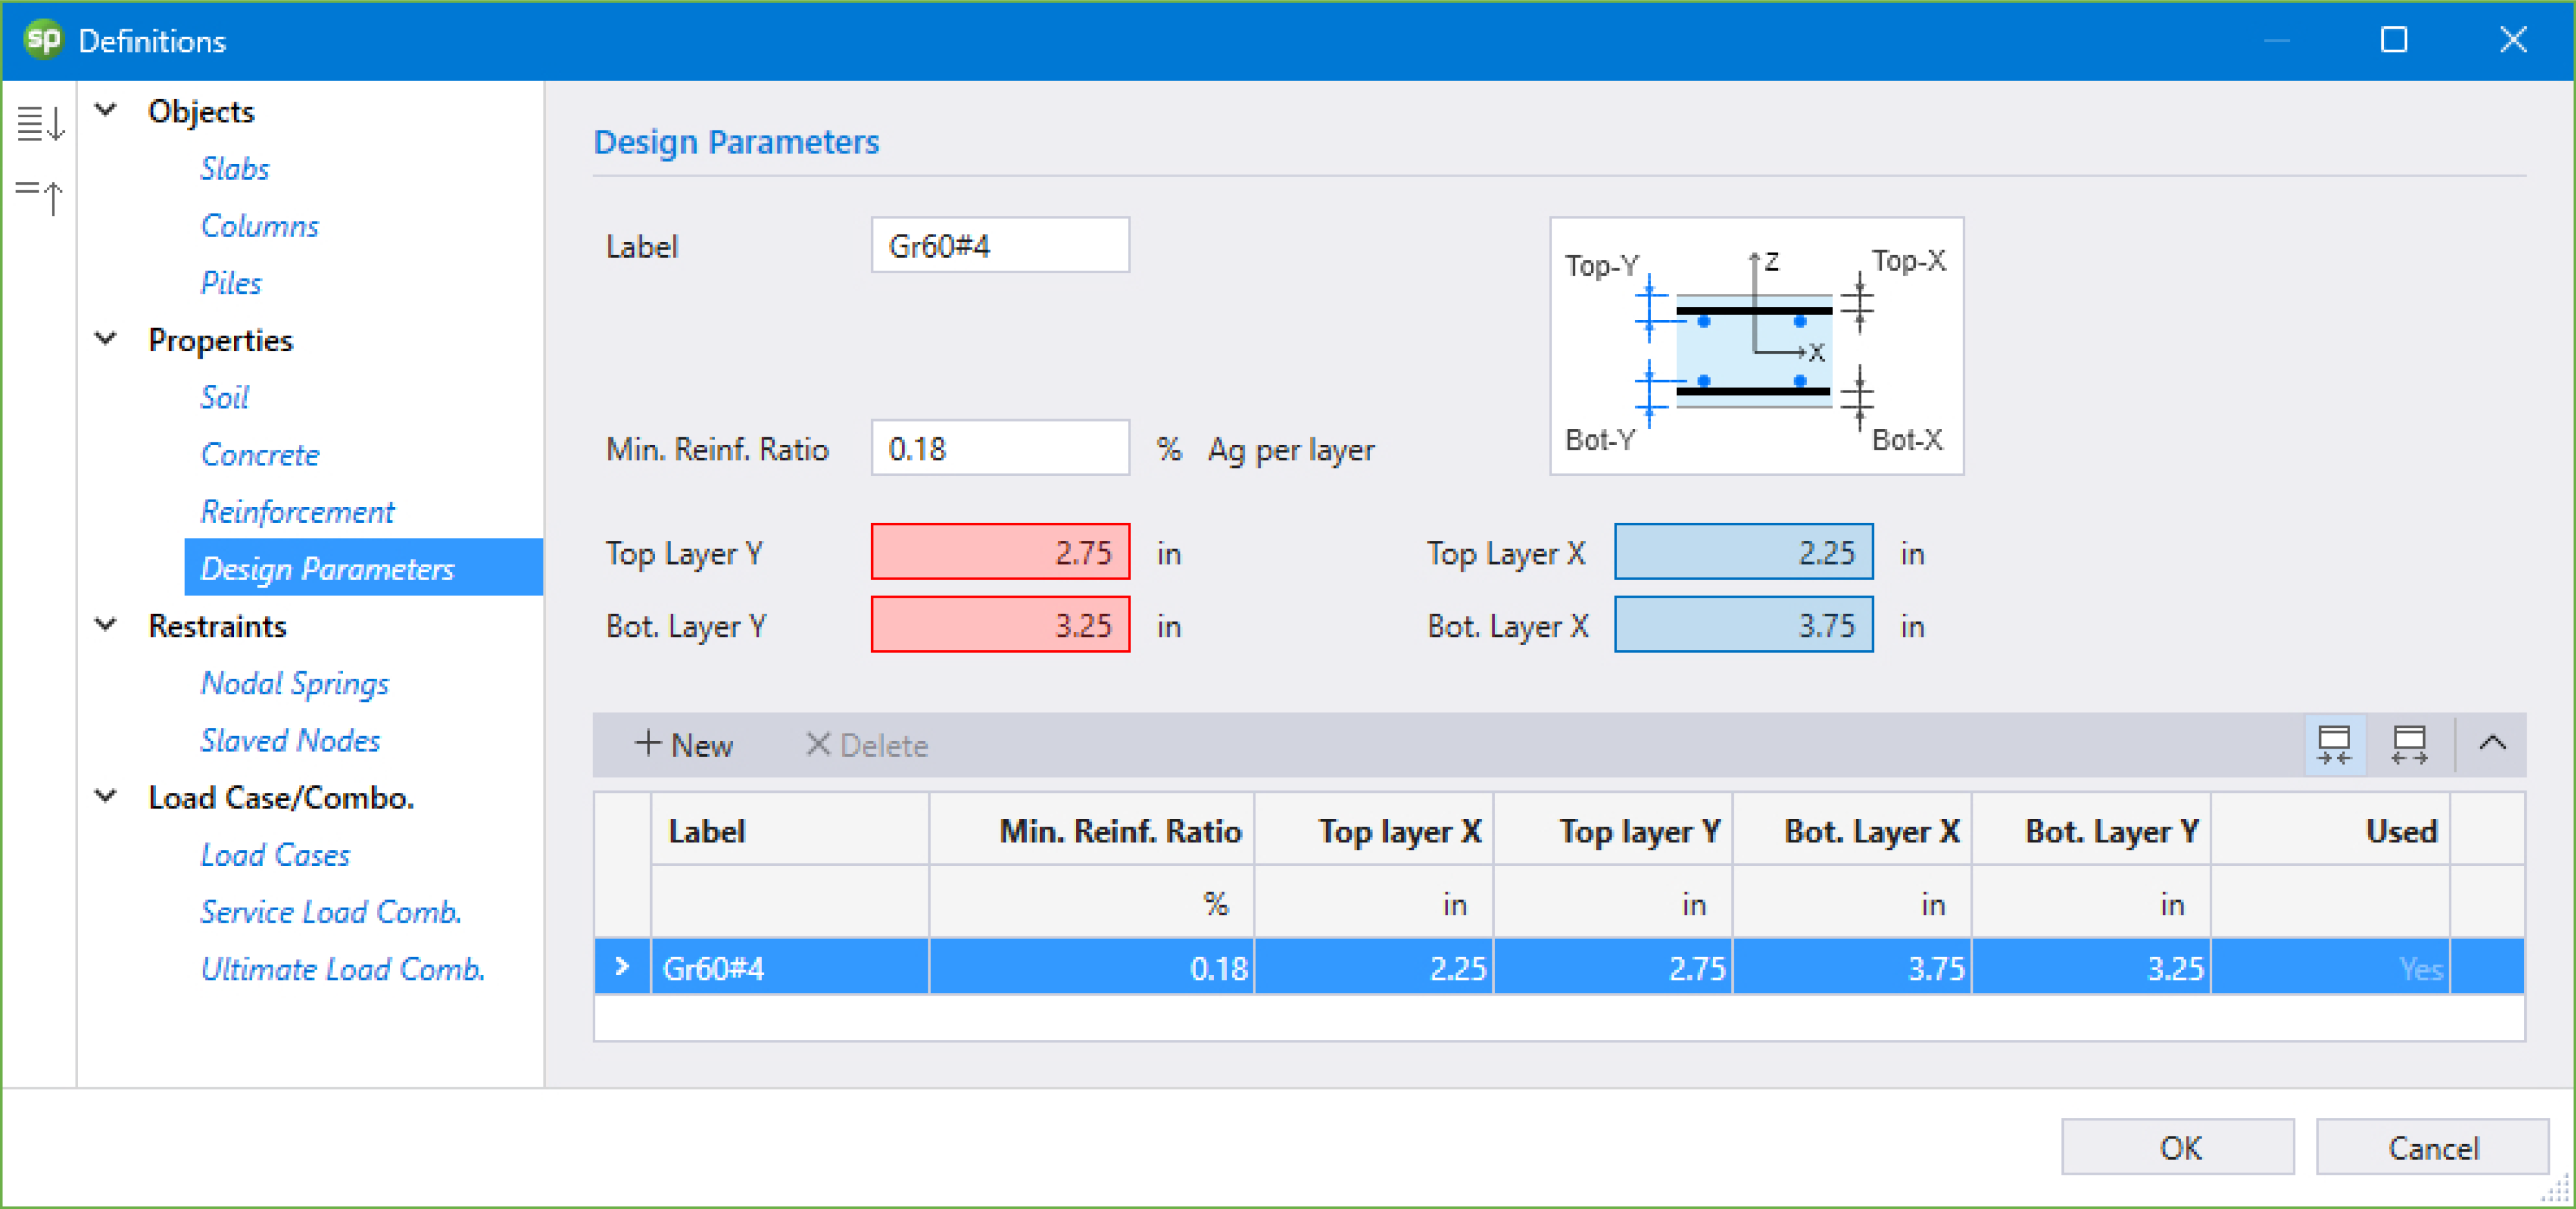The image size is (2576, 1209).
Task: Collapse the Load Case/Combo. group
Action: pos(106,797)
